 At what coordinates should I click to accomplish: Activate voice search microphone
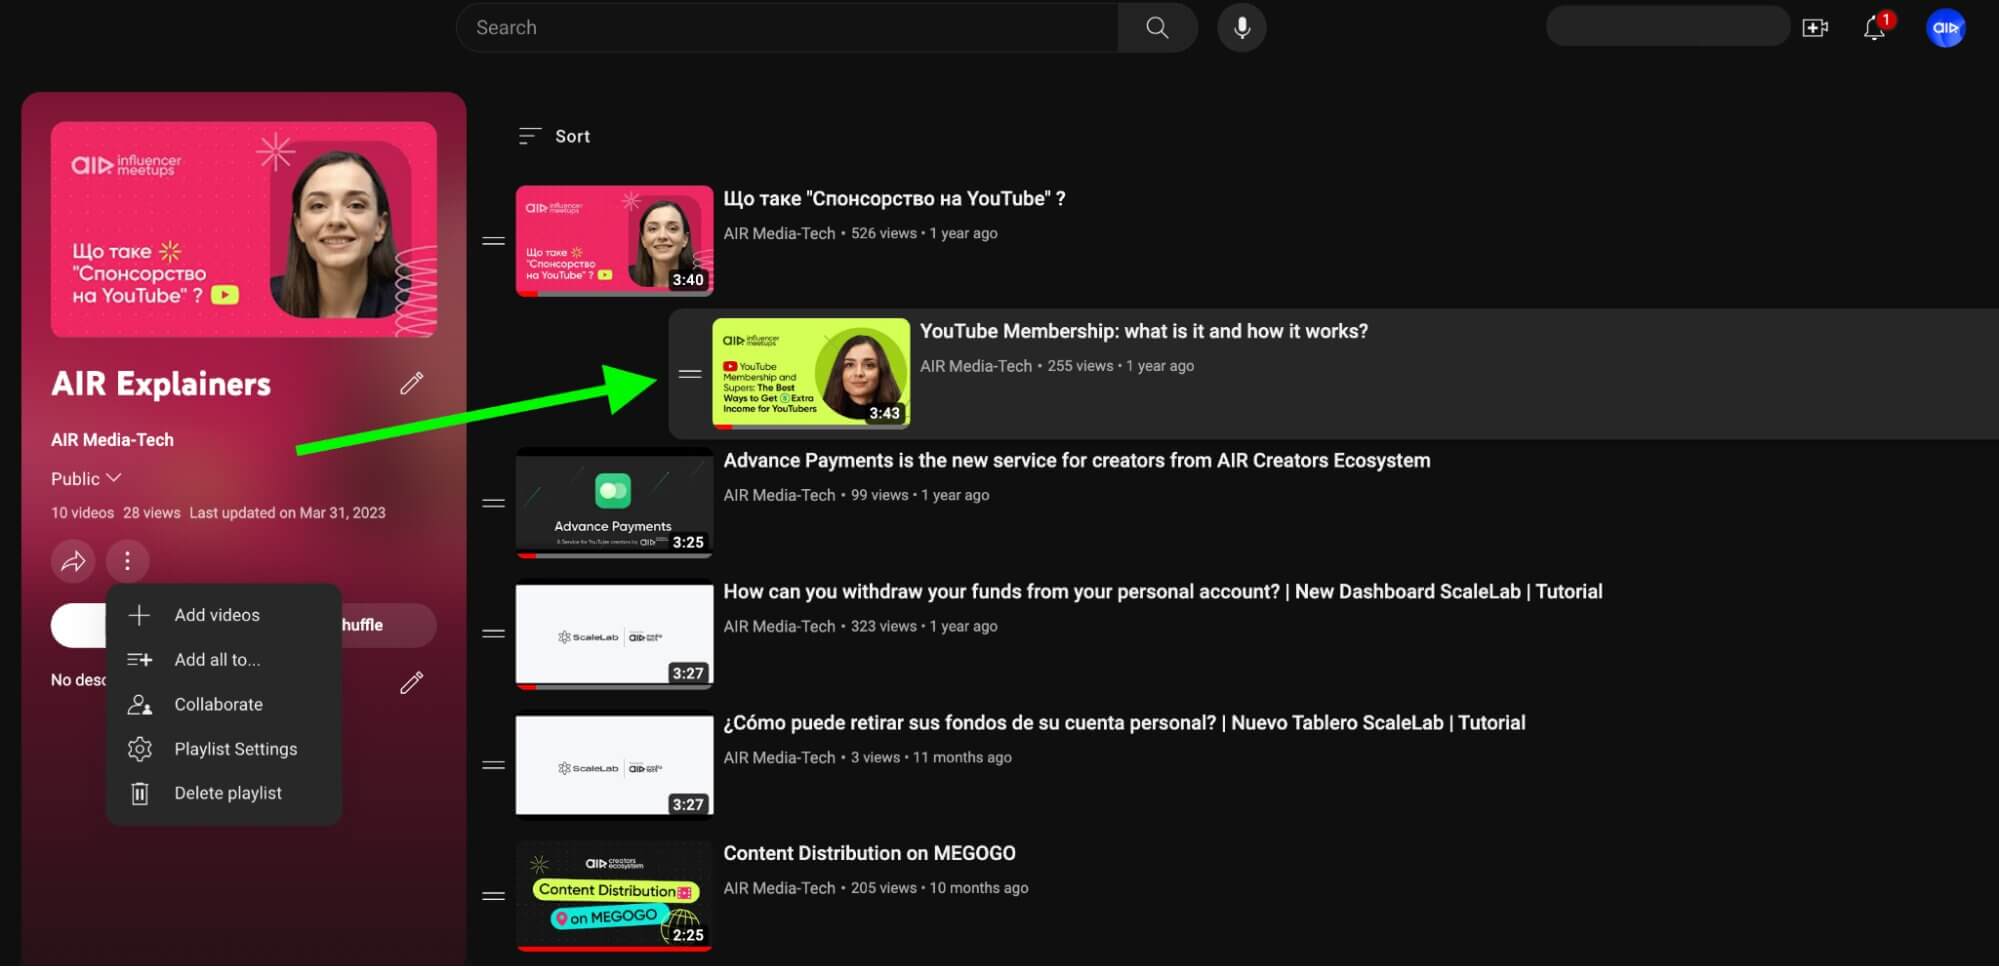(1241, 28)
